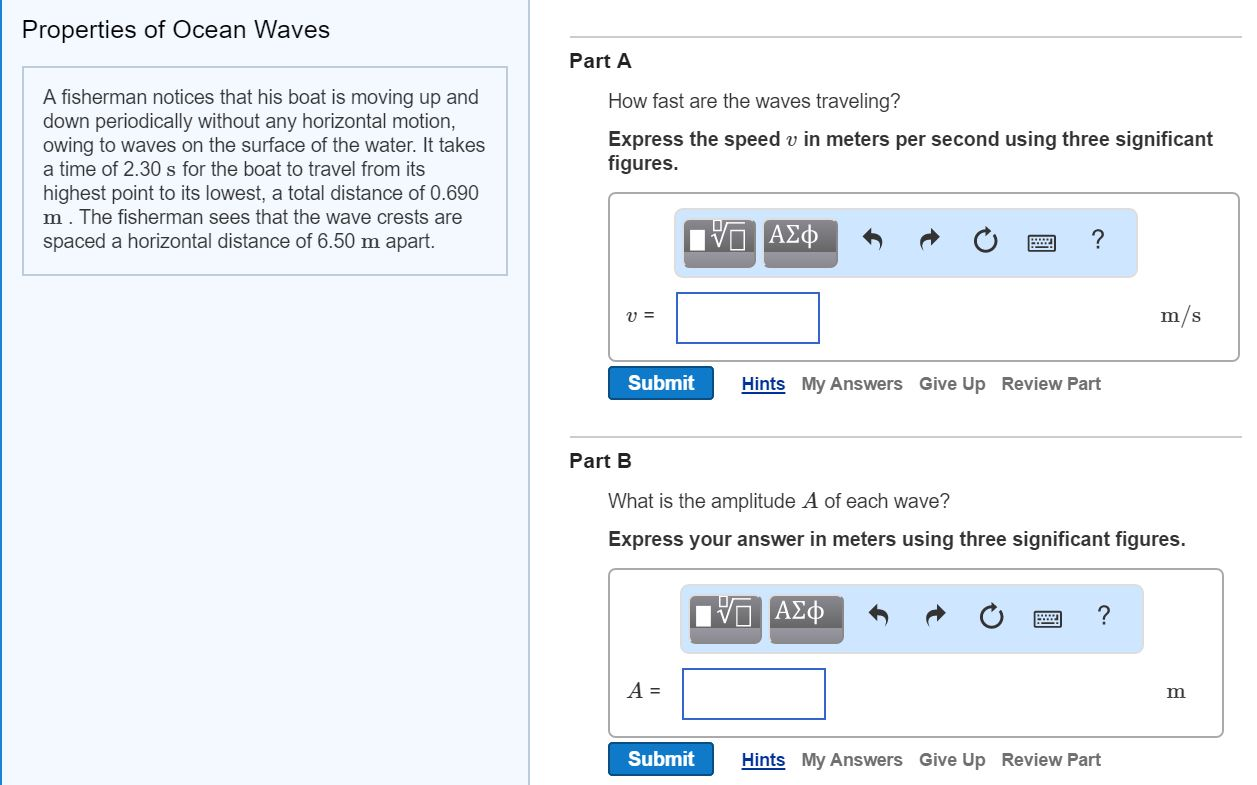
Task: Click the help question mark in Part A toolbar
Action: [1097, 240]
